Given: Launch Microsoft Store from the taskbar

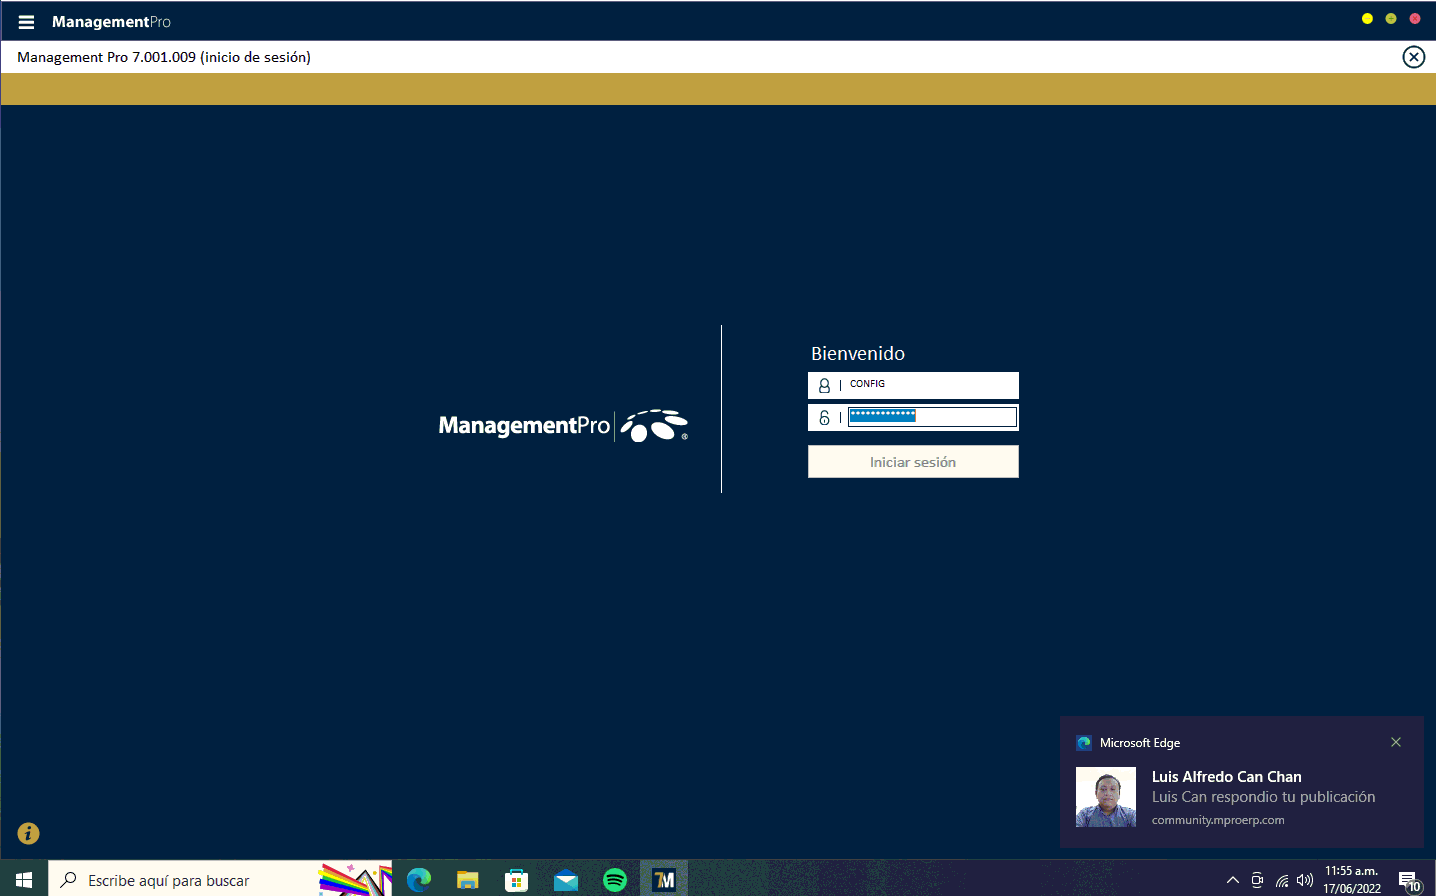Looking at the screenshot, I should tap(517, 880).
